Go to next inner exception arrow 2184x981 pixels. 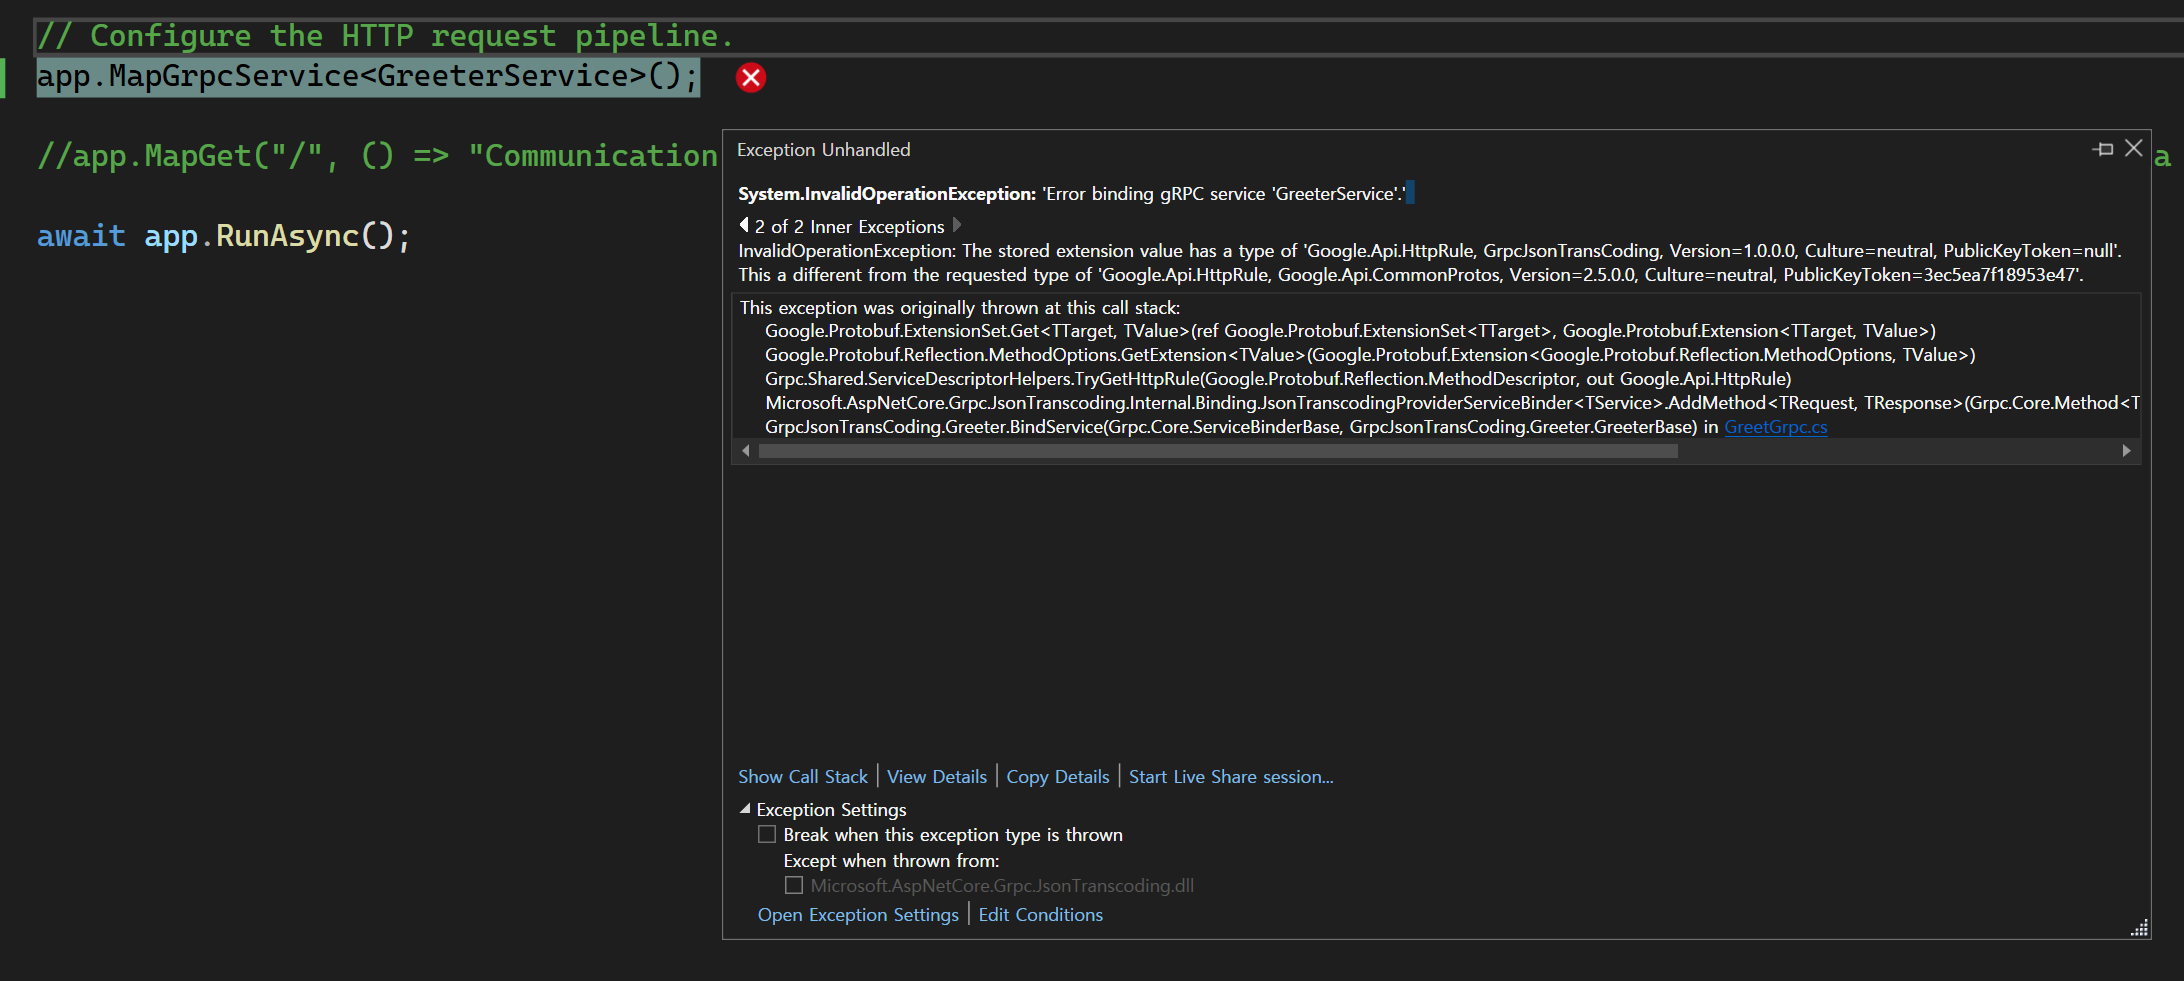[x=957, y=225]
